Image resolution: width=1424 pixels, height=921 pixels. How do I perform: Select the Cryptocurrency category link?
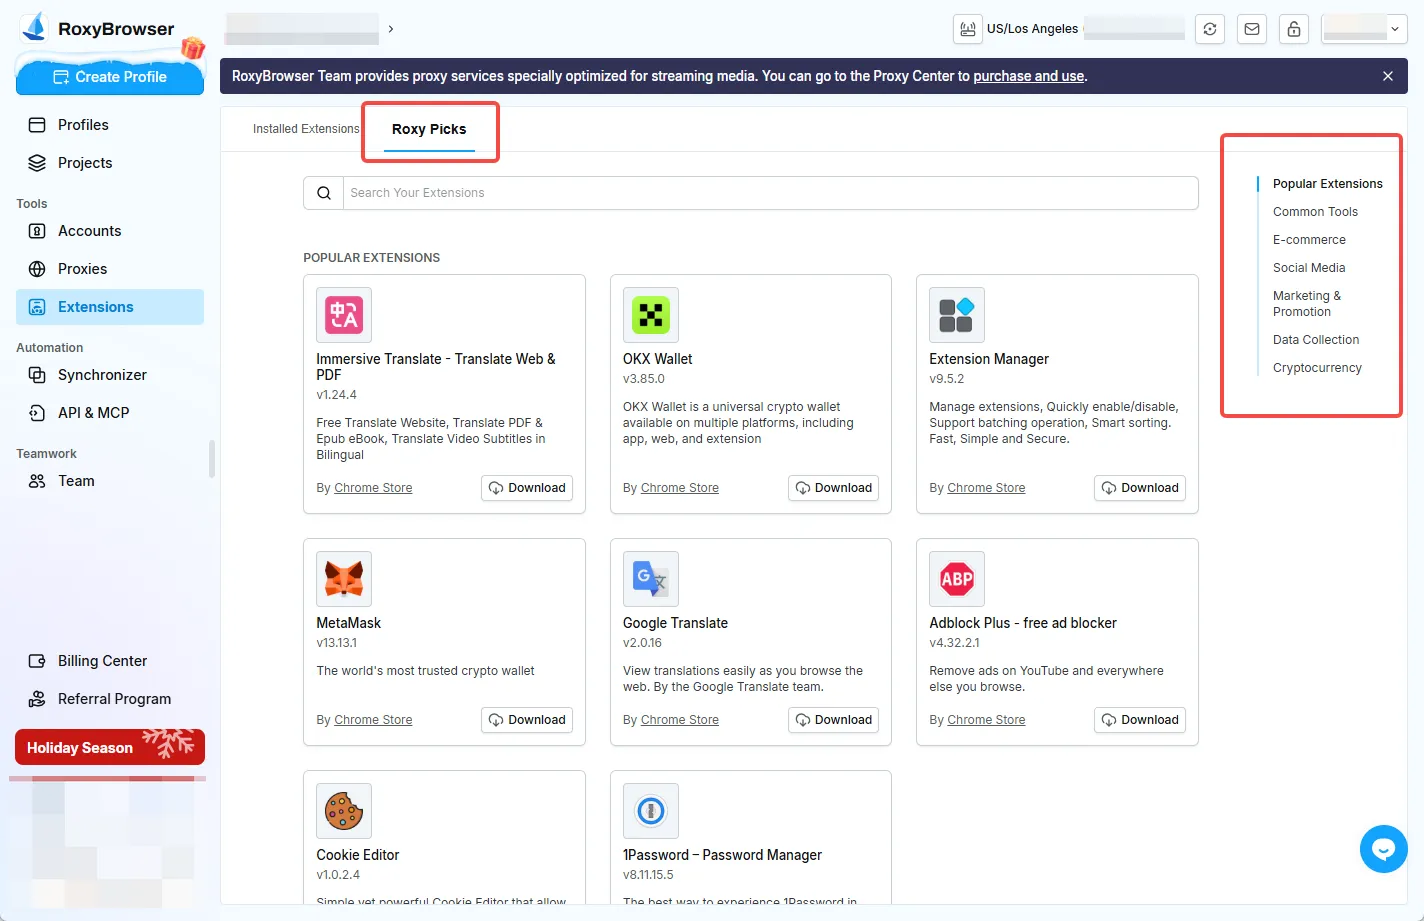1317,367
